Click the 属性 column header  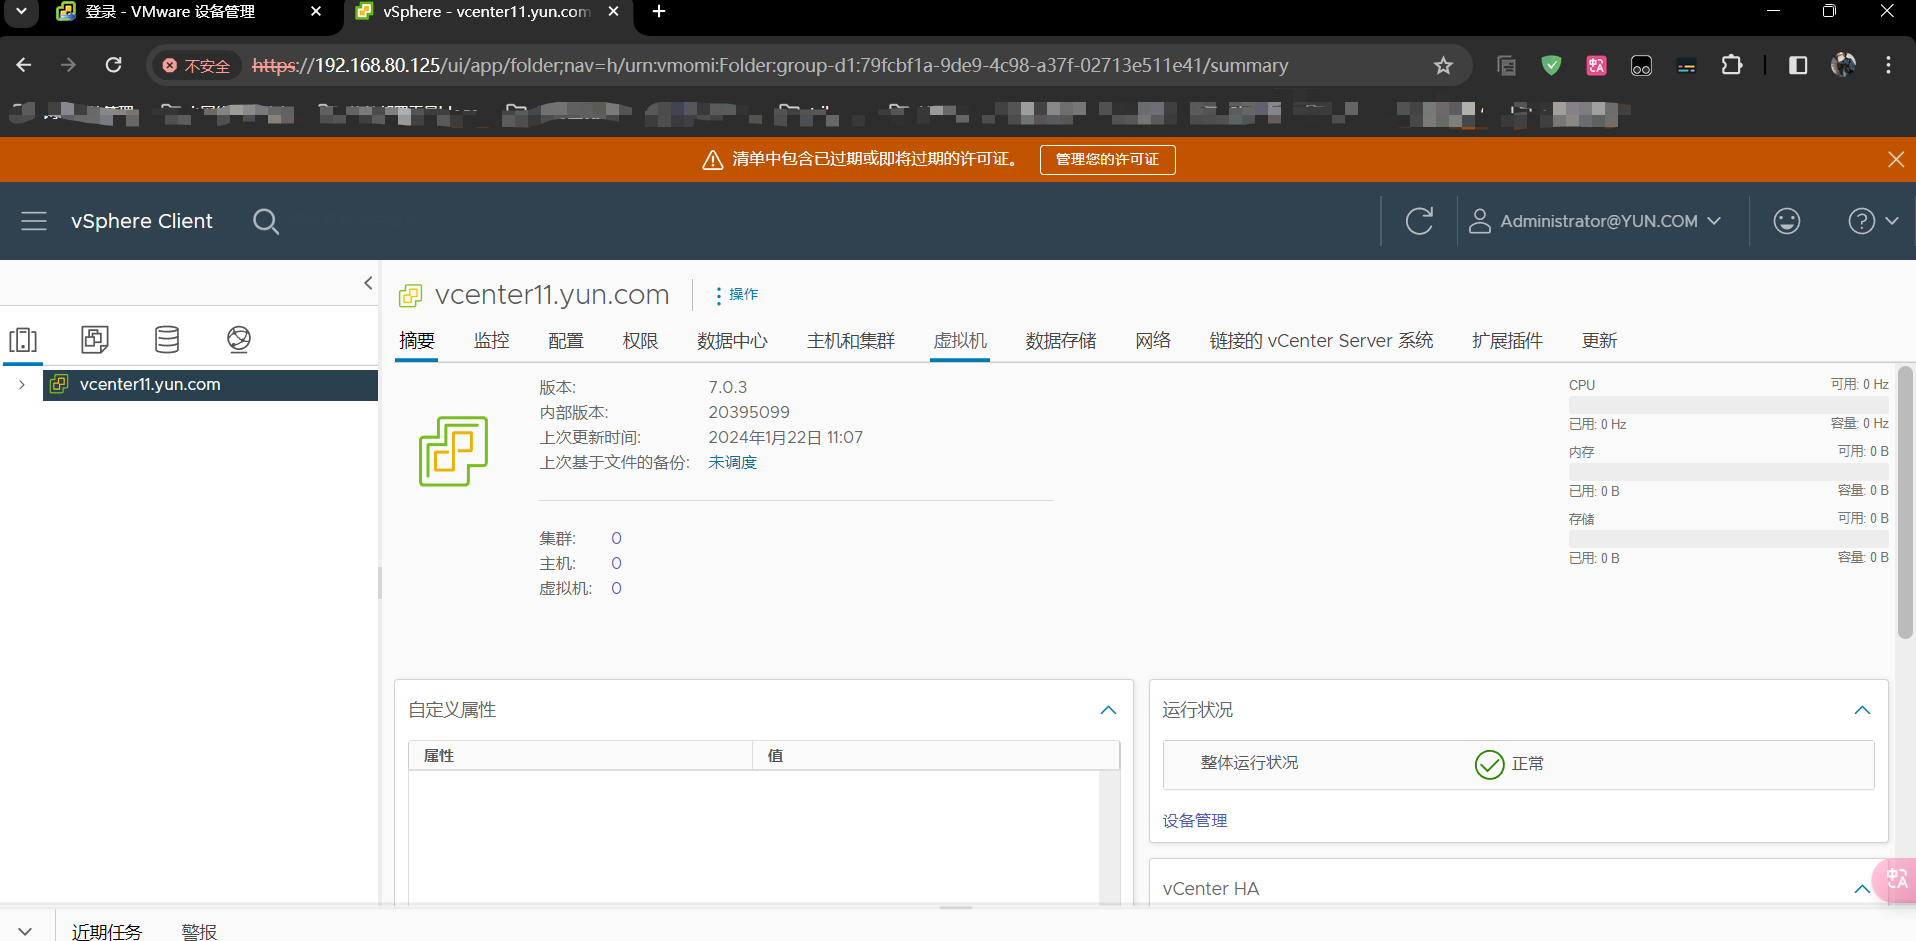click(x=580, y=756)
